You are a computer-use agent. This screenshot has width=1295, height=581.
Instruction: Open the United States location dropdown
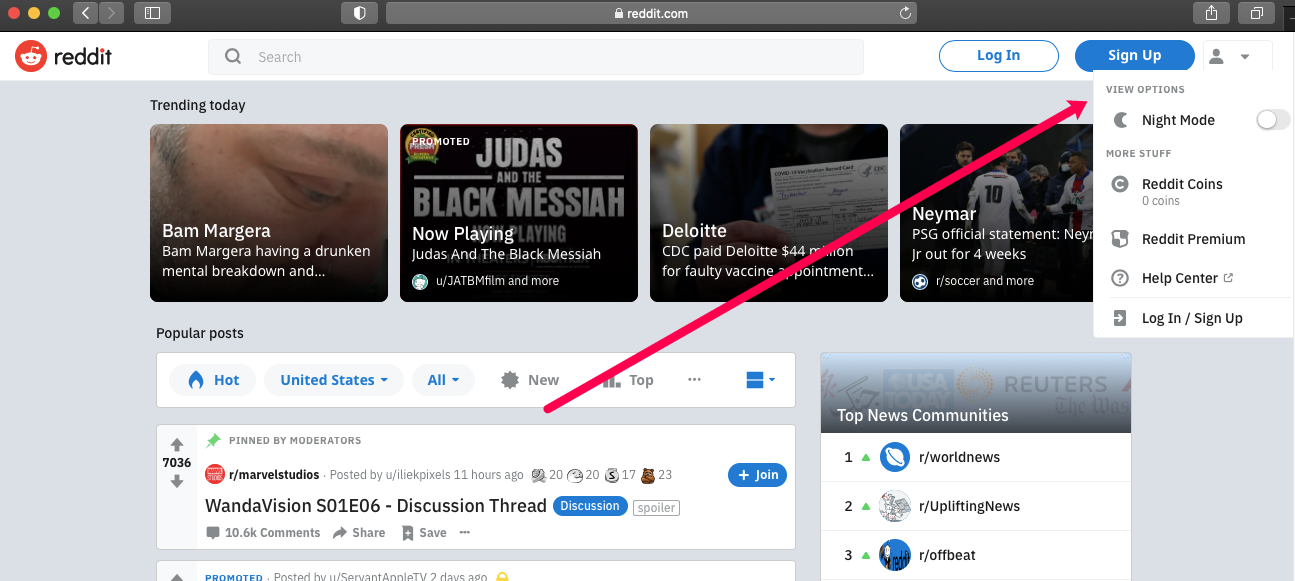click(x=333, y=380)
